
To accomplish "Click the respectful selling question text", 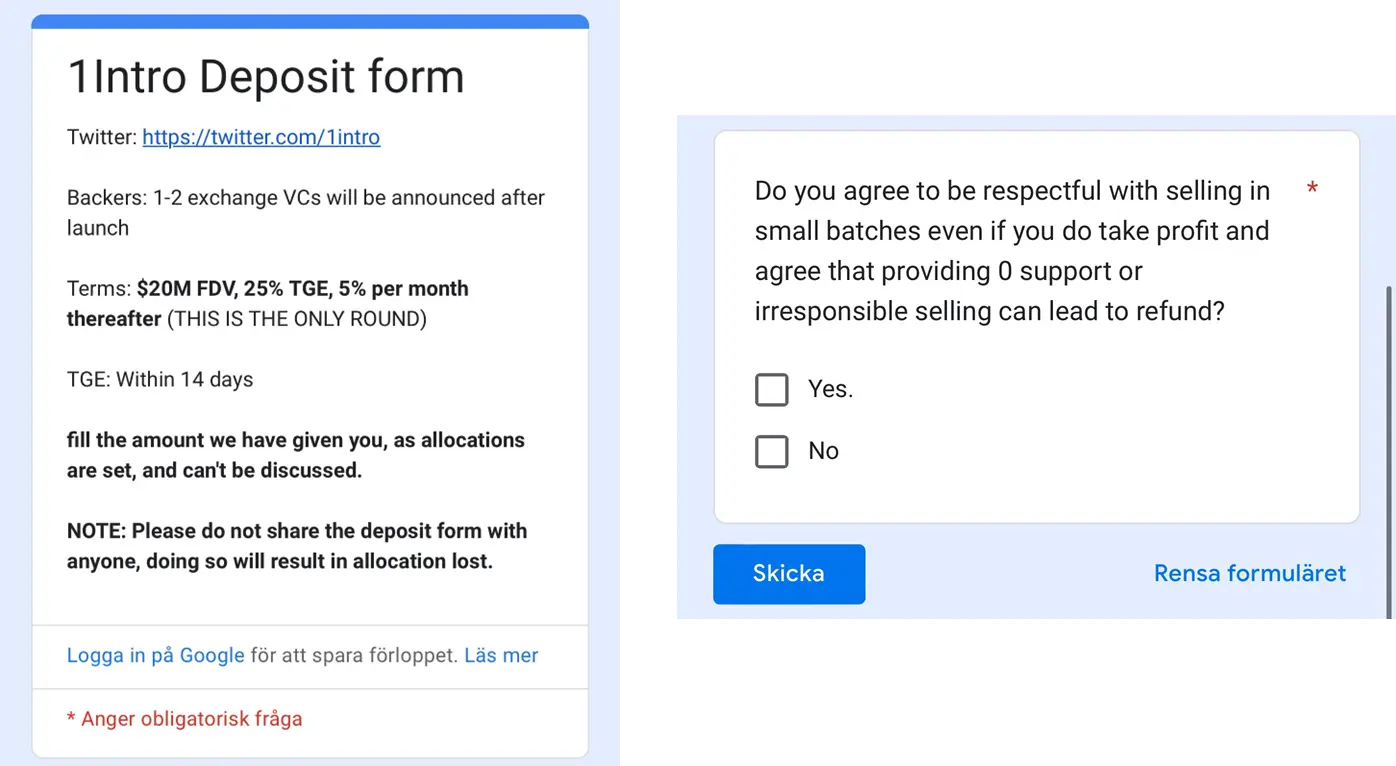I will pyautogui.click(x=1010, y=251).
